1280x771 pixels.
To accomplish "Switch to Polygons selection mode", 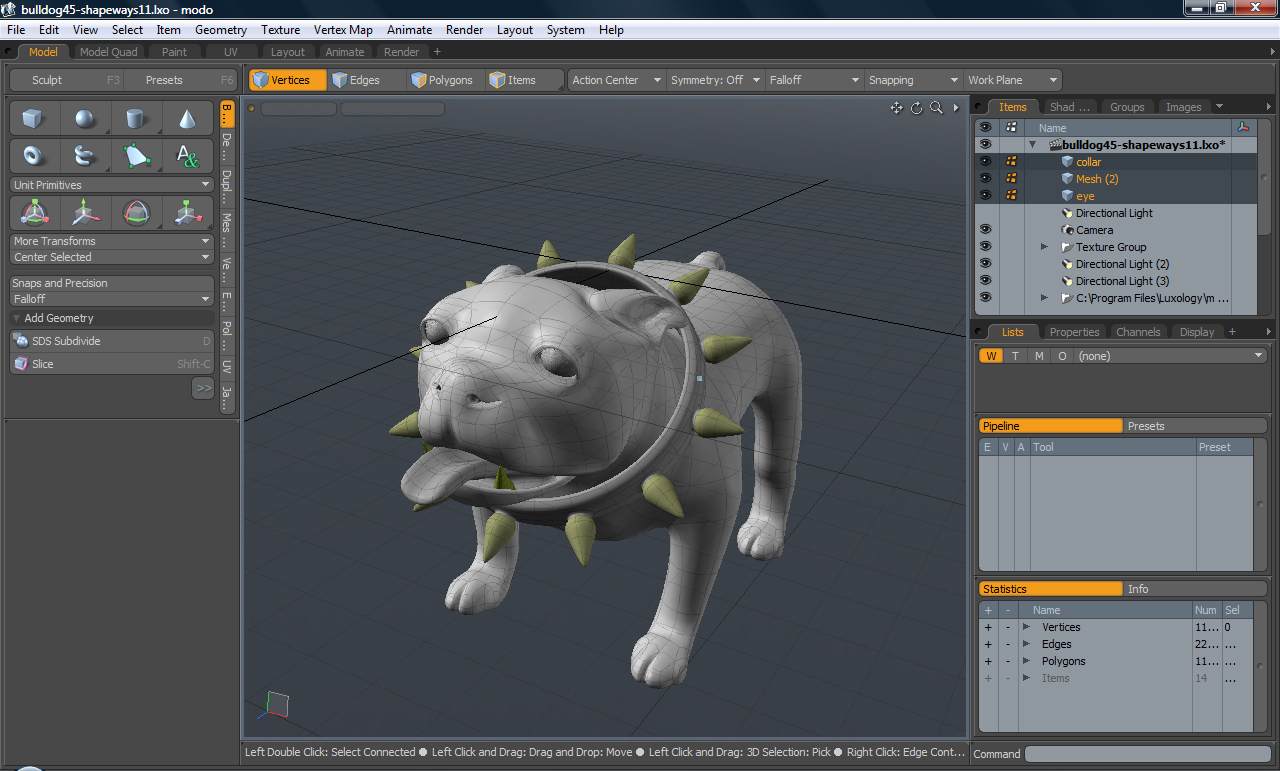I will 445,80.
